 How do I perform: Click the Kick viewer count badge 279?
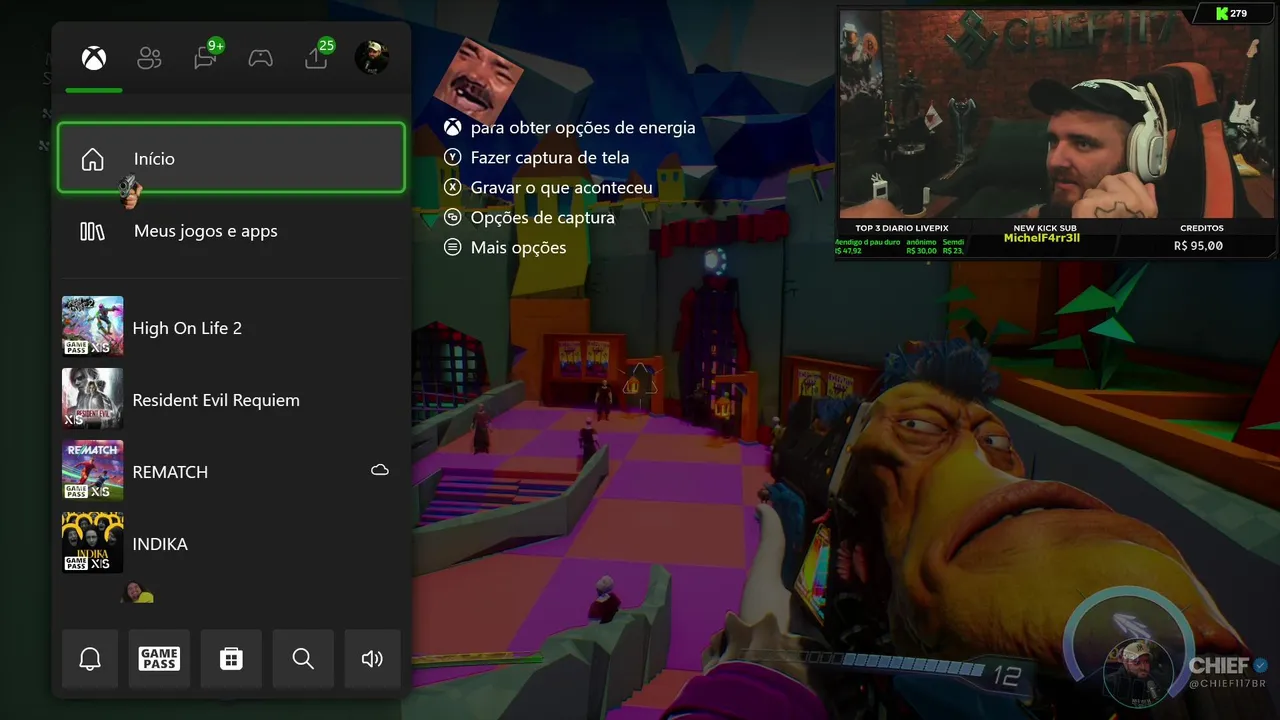point(1231,13)
